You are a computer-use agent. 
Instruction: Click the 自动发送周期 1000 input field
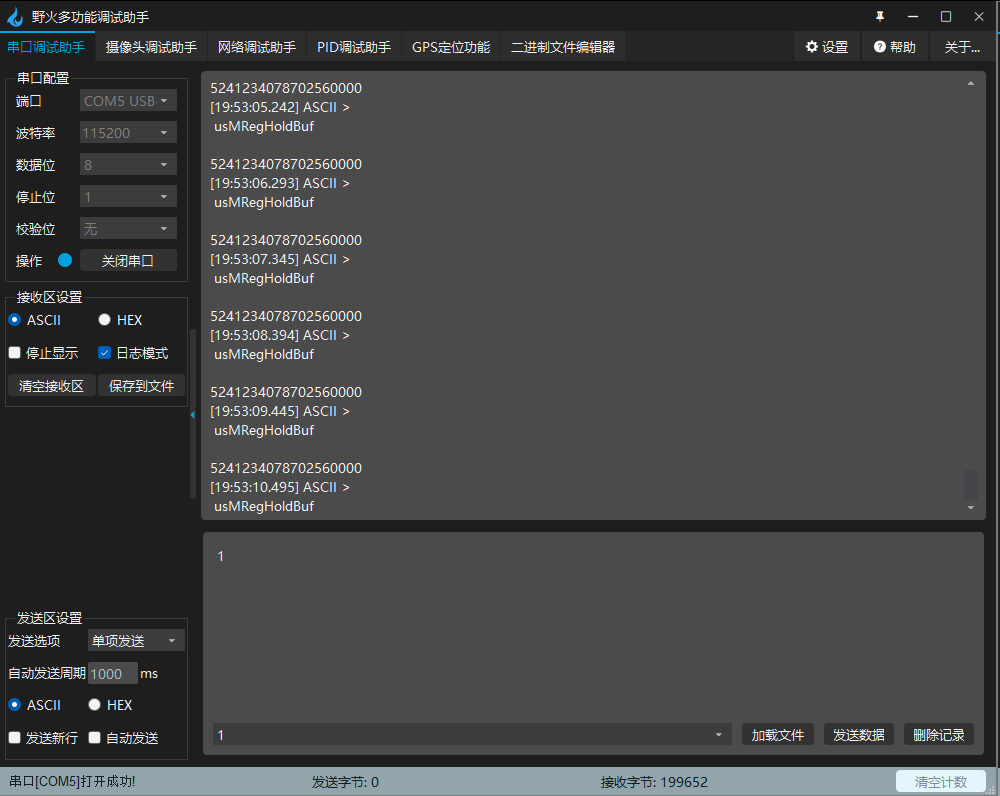pyautogui.click(x=112, y=674)
